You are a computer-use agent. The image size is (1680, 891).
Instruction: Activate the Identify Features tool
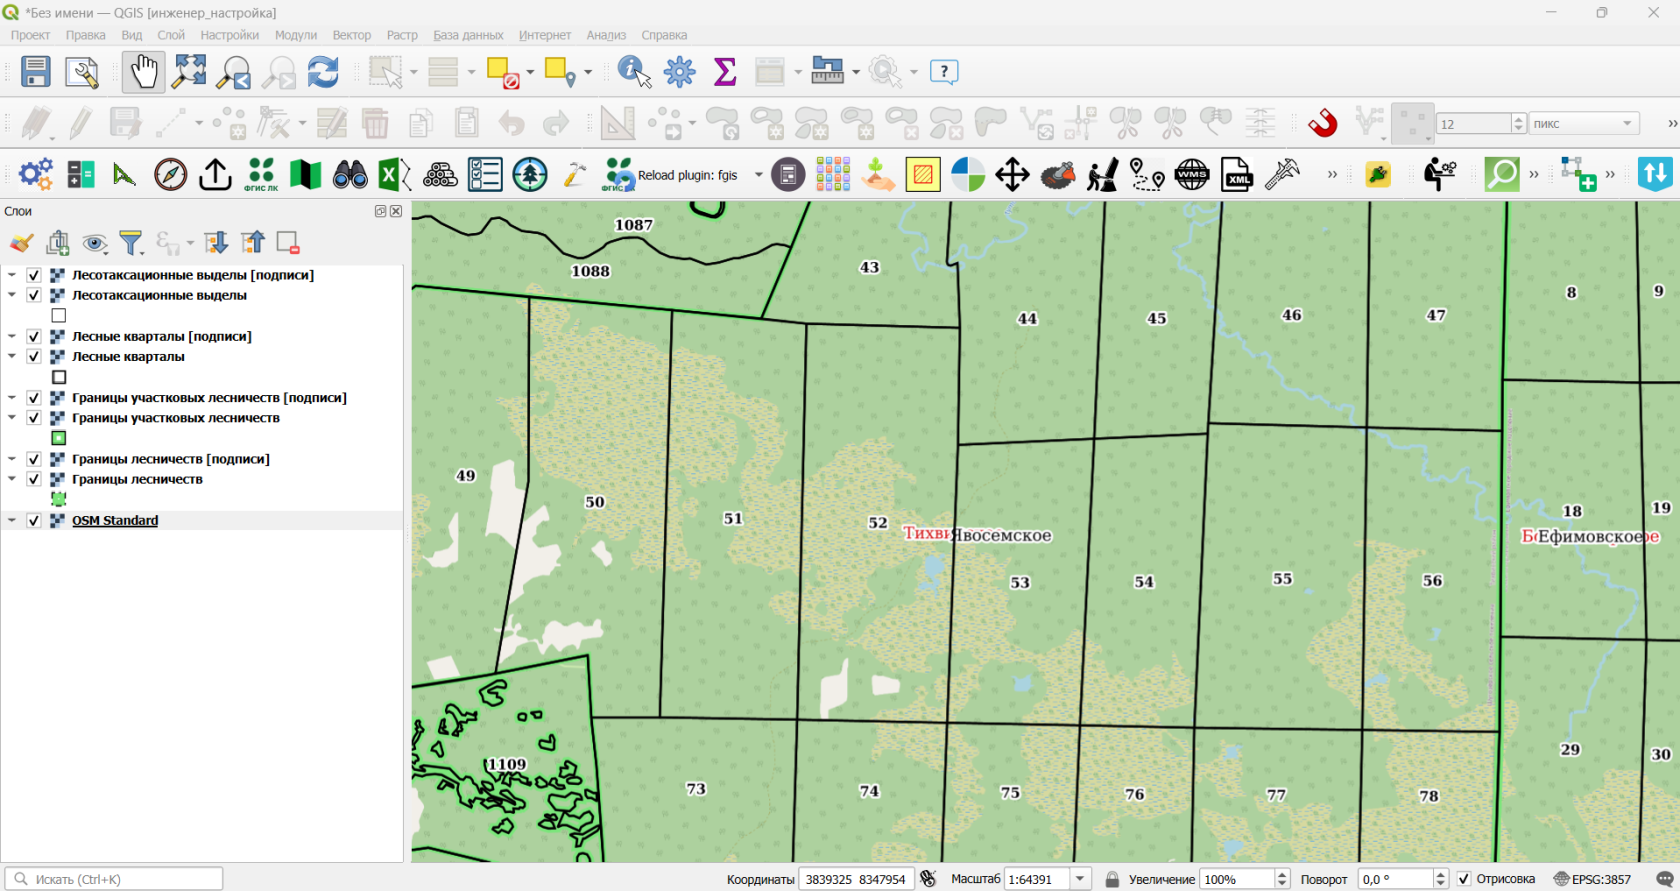(634, 72)
